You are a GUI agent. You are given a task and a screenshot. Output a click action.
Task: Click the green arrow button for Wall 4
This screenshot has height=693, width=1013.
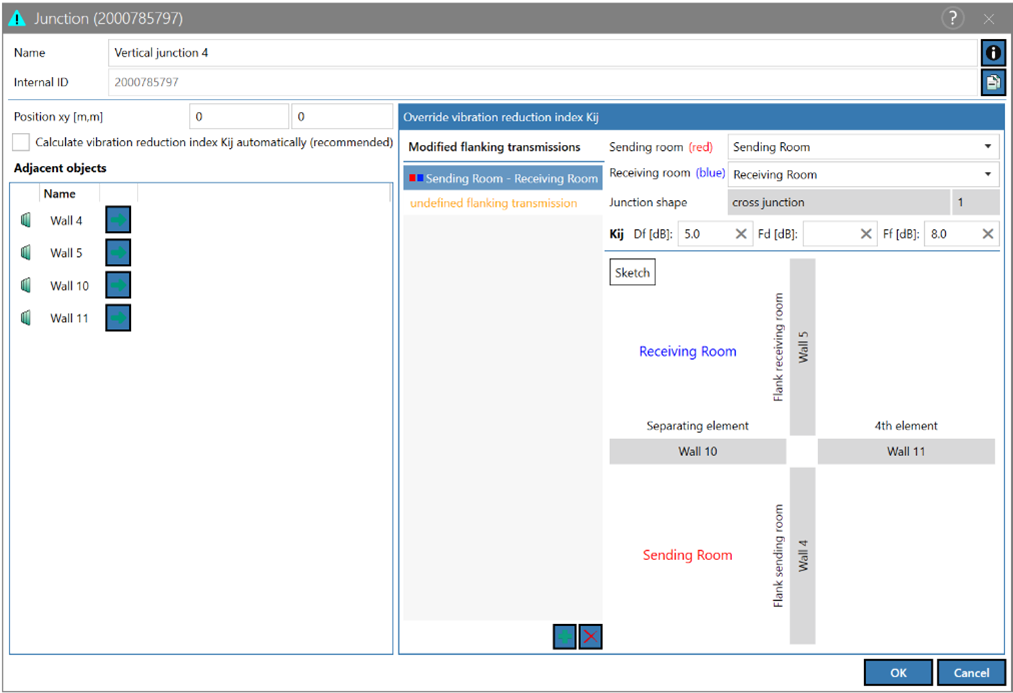[118, 220]
